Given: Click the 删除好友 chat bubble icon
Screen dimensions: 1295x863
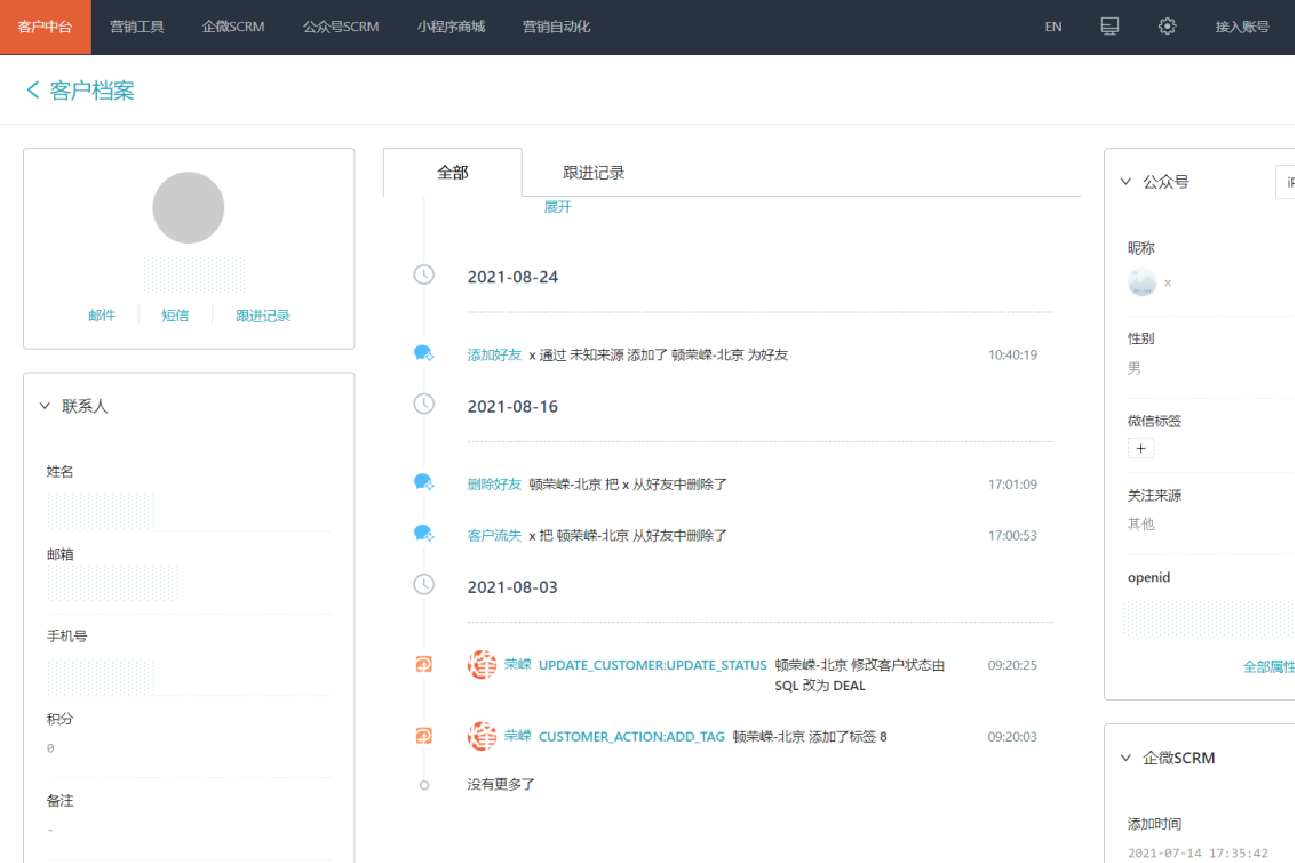Looking at the screenshot, I should coord(424,483).
